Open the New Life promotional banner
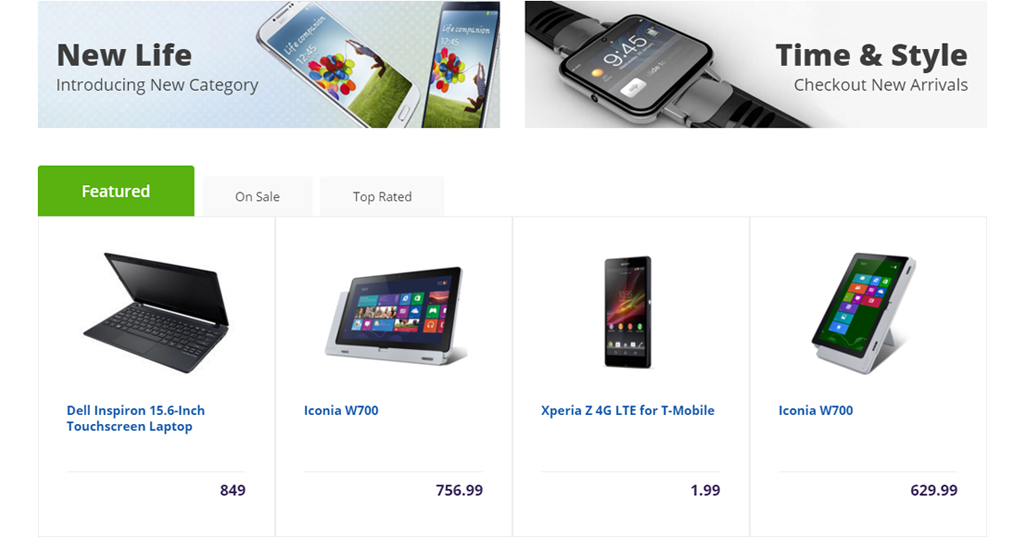 pos(268,64)
